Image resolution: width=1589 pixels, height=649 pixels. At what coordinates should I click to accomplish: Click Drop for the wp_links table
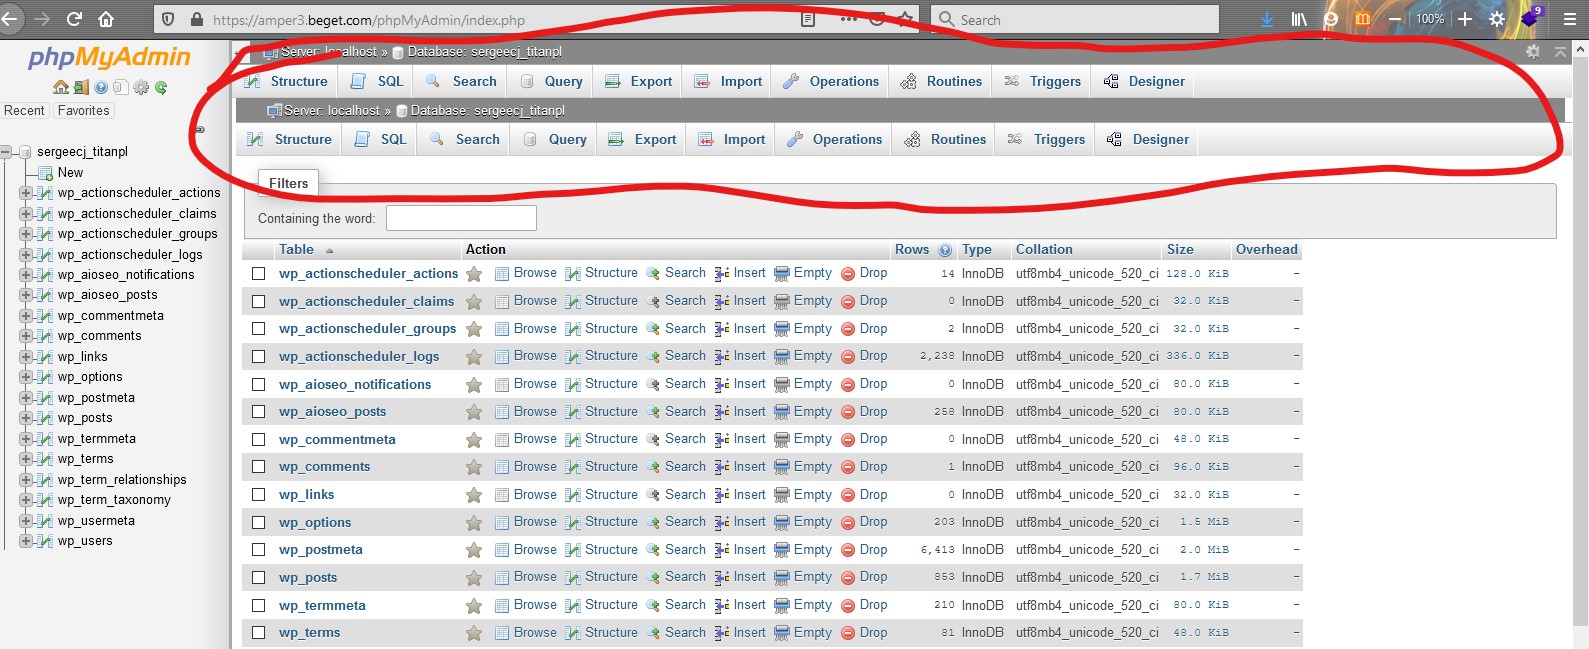point(864,495)
